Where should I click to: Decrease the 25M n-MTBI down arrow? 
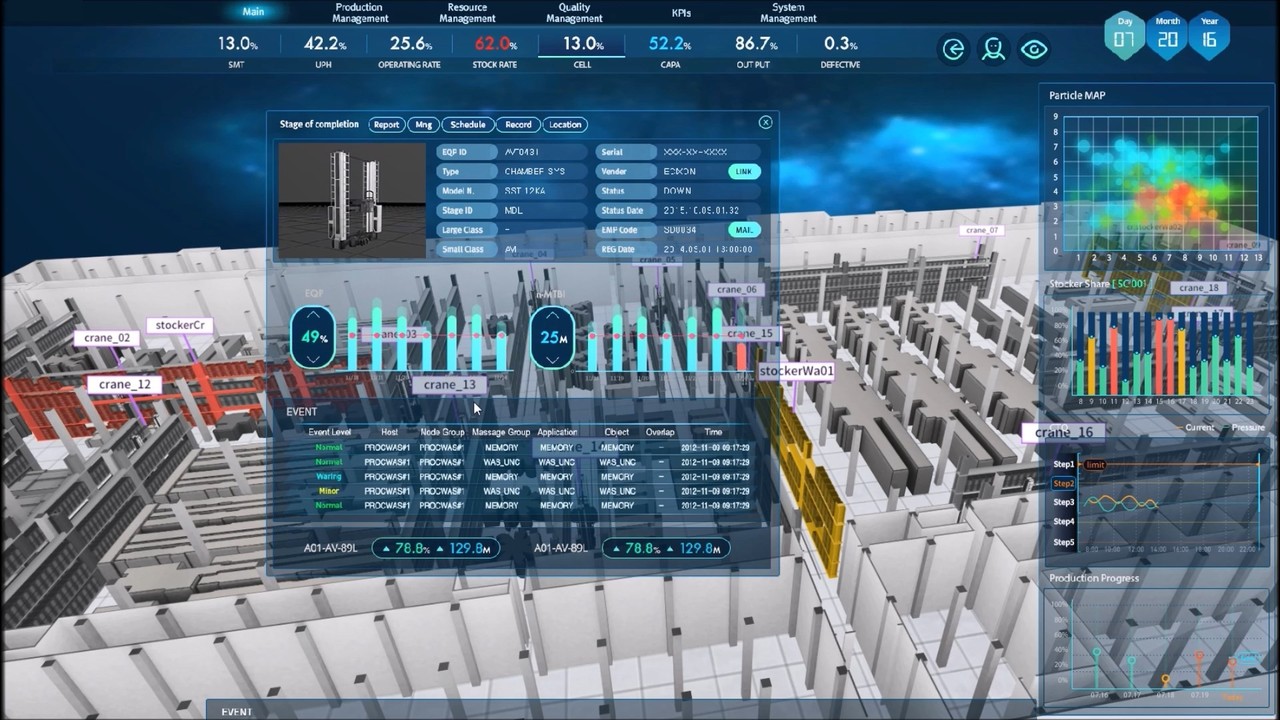[x=552, y=358]
